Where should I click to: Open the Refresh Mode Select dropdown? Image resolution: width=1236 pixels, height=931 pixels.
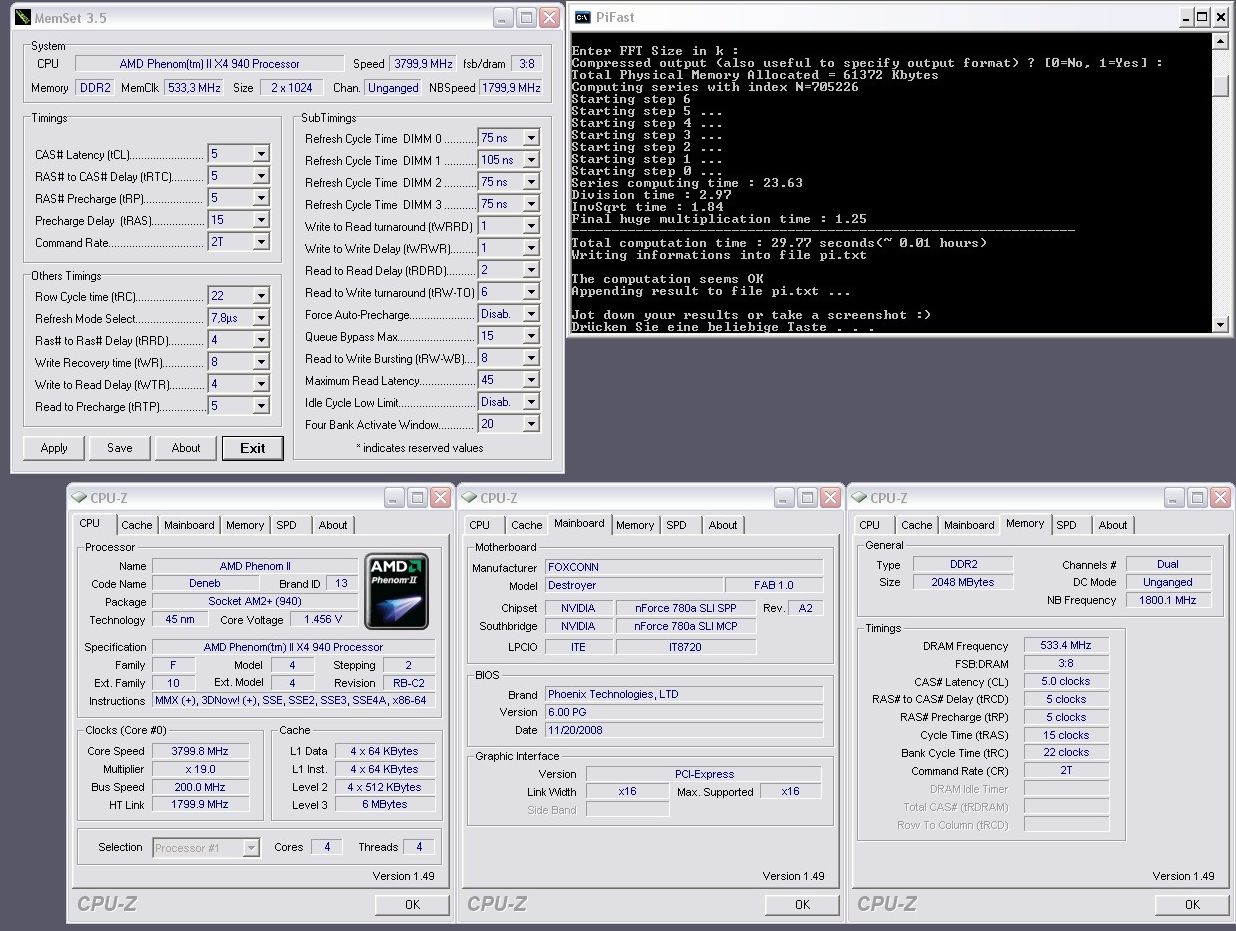[261, 318]
